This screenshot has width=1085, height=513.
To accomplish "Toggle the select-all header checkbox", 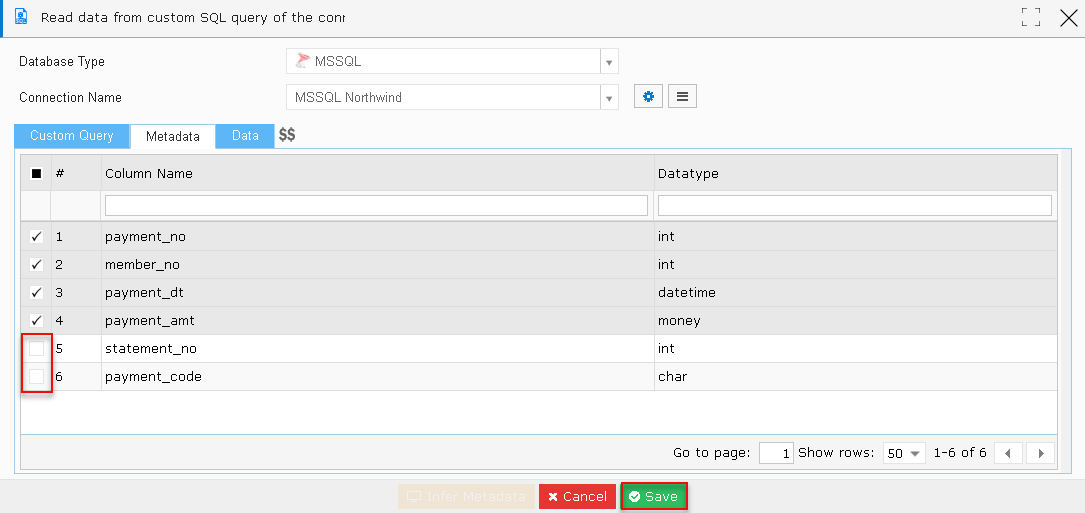I will 37,174.
